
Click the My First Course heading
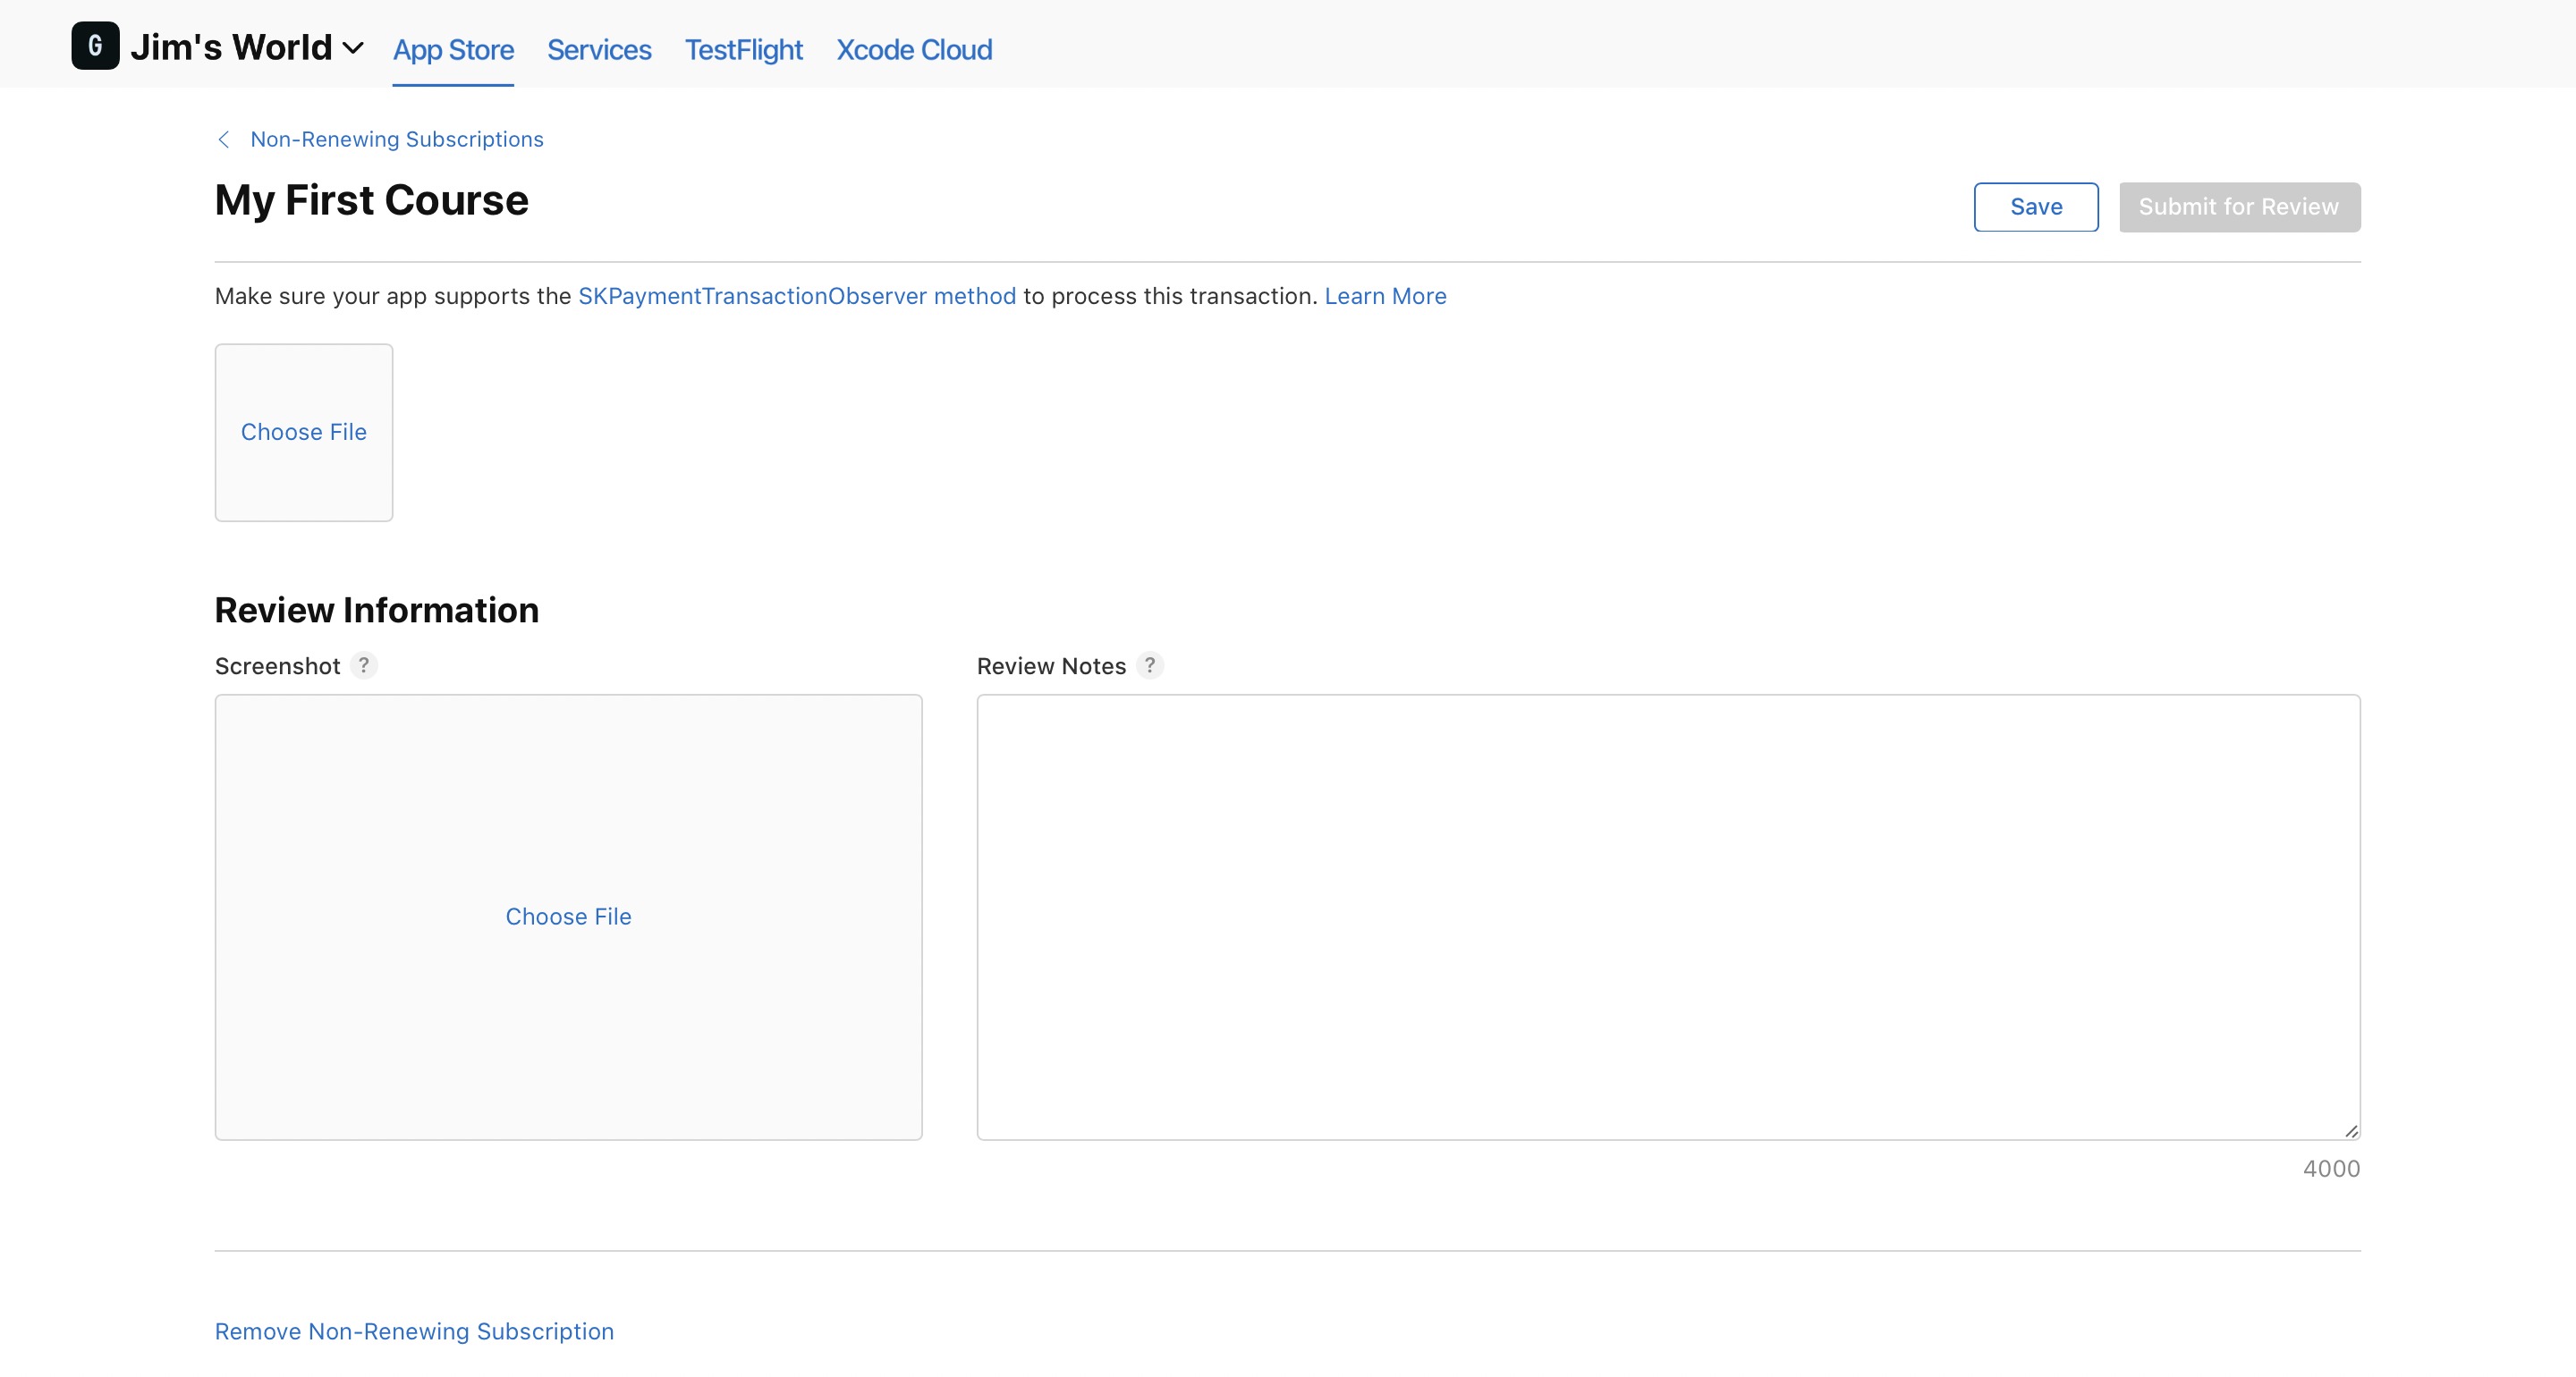pos(371,201)
